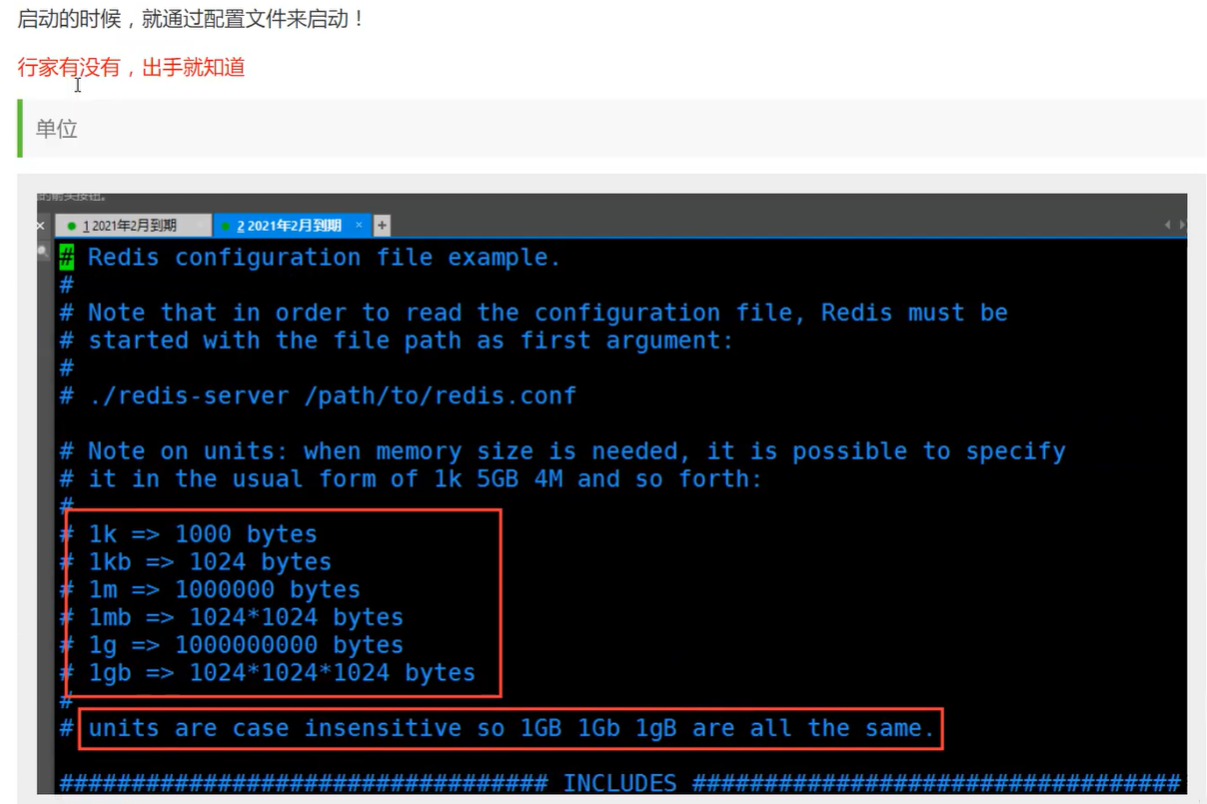Image resolution: width=1207 pixels, height=804 pixels.
Task: Click the "1m => 1000000 bytes" line
Action: 224,590
